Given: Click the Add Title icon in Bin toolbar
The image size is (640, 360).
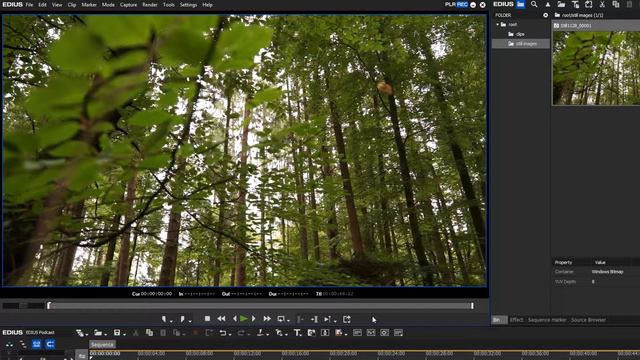Looking at the screenshot, I should tap(575, 4).
